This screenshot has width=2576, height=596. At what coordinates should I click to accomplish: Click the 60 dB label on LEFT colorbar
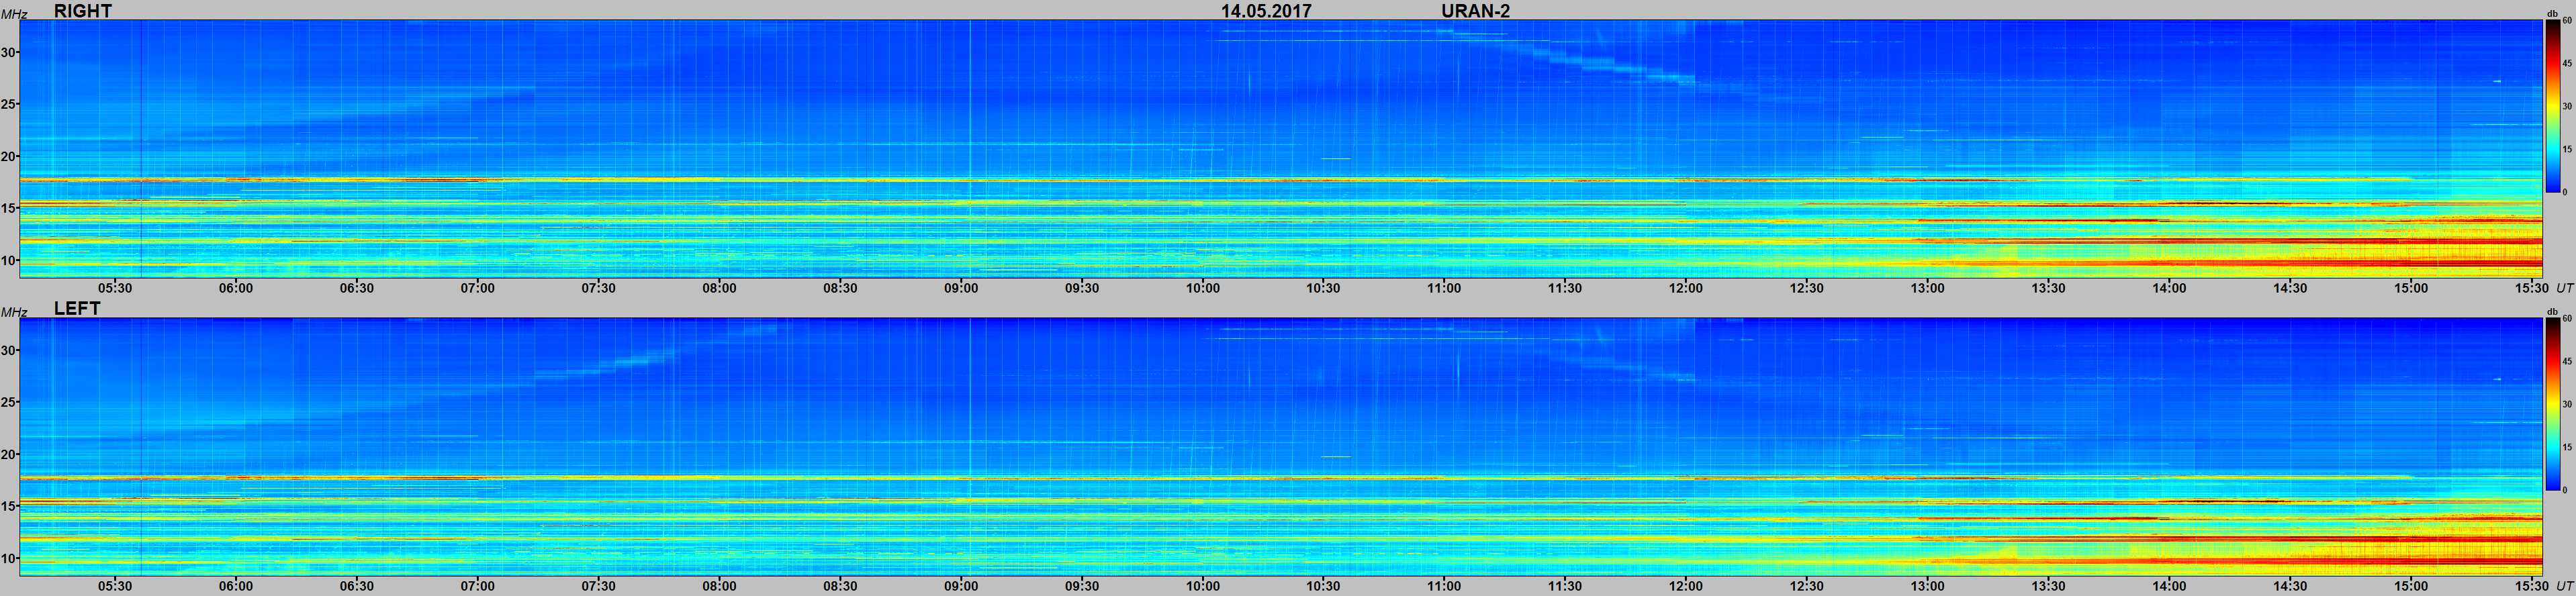(2567, 319)
